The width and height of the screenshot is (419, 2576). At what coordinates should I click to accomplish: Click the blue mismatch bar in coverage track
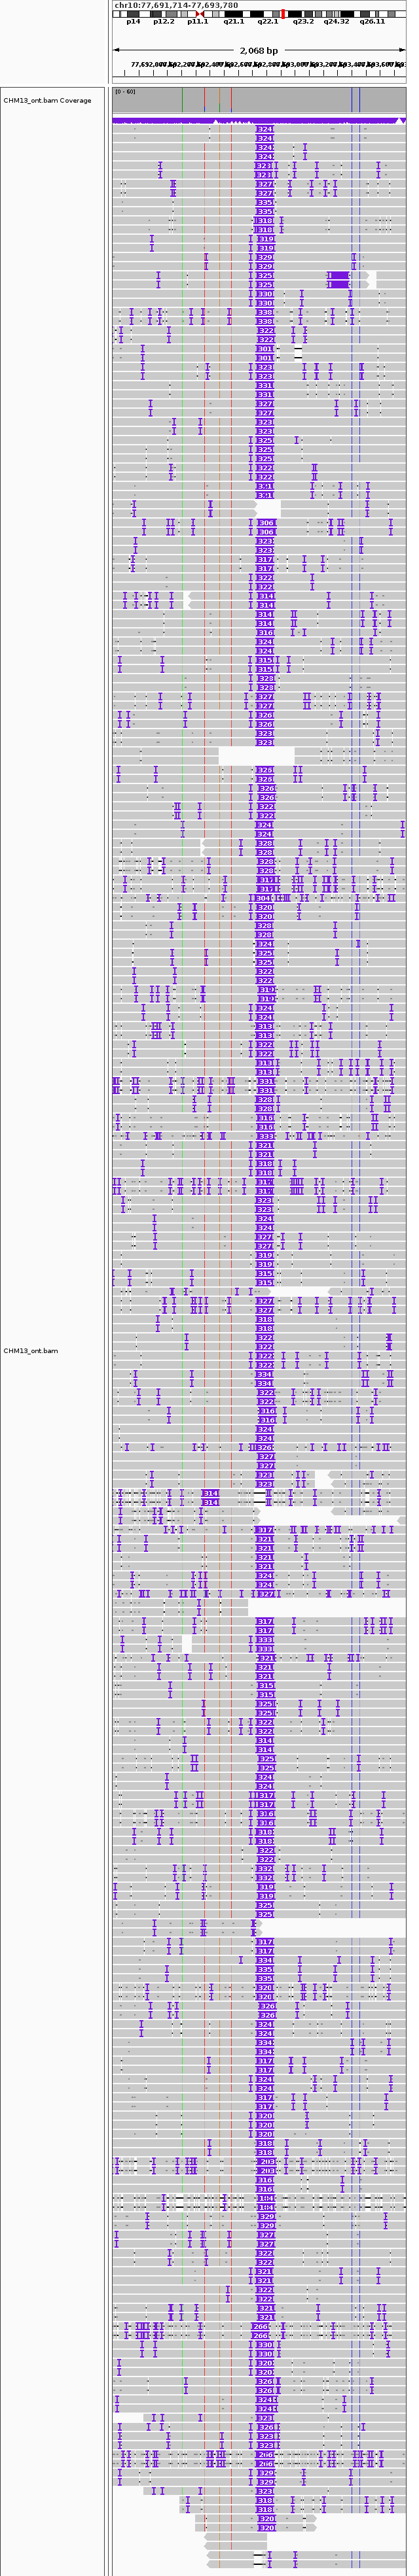352,100
